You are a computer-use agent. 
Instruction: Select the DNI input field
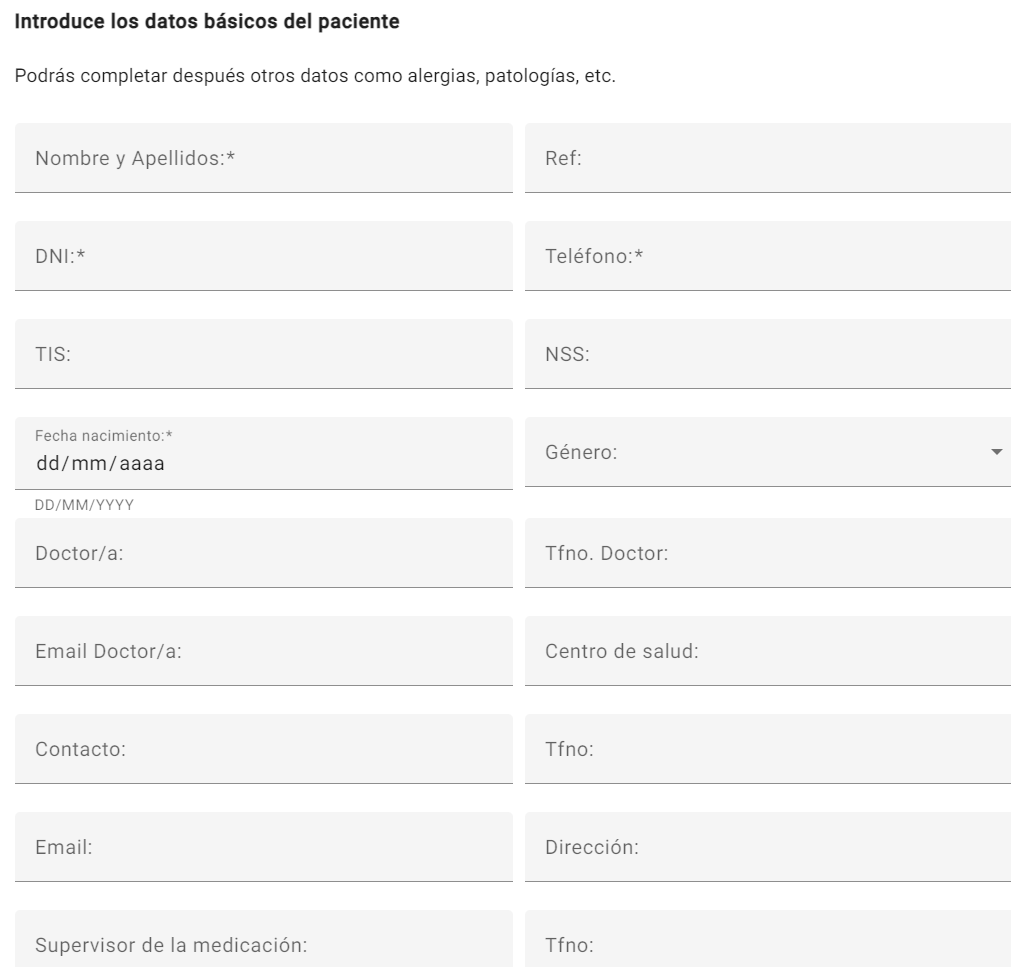point(260,255)
